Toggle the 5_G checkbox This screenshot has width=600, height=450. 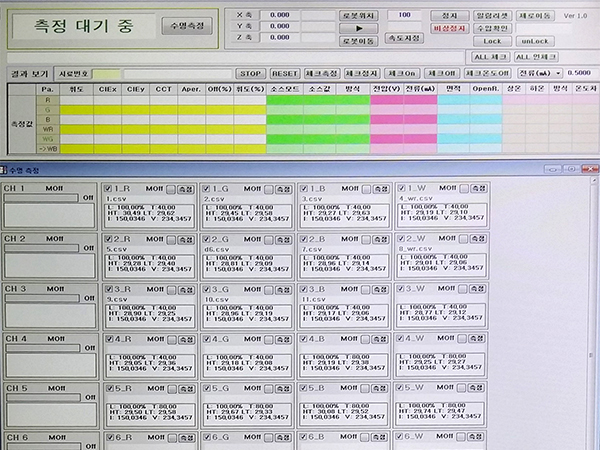coord(207,388)
